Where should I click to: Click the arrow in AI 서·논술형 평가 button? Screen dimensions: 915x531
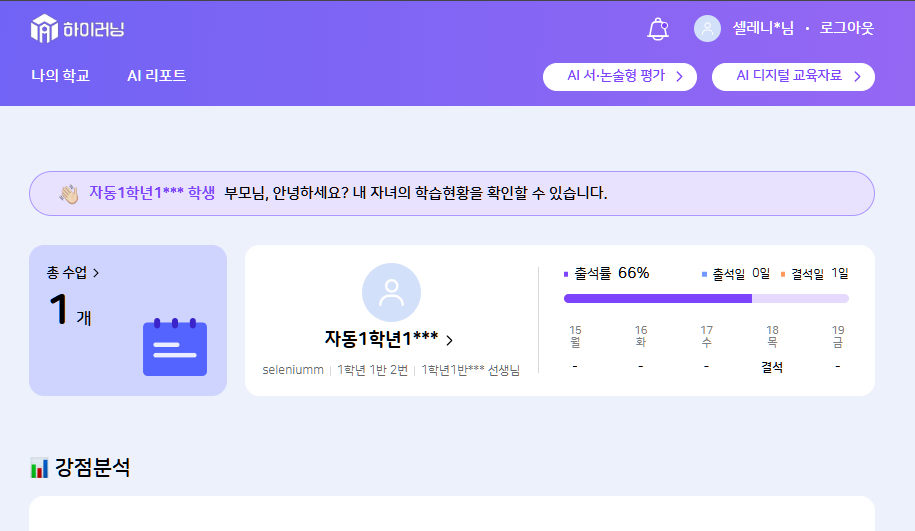(x=679, y=76)
